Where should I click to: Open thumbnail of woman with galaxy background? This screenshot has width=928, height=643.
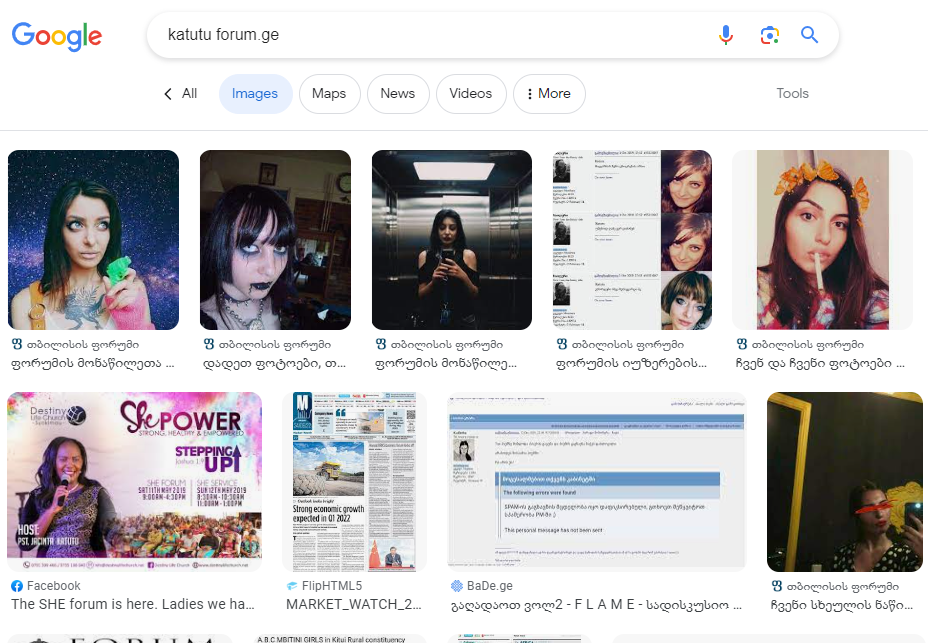pos(94,240)
